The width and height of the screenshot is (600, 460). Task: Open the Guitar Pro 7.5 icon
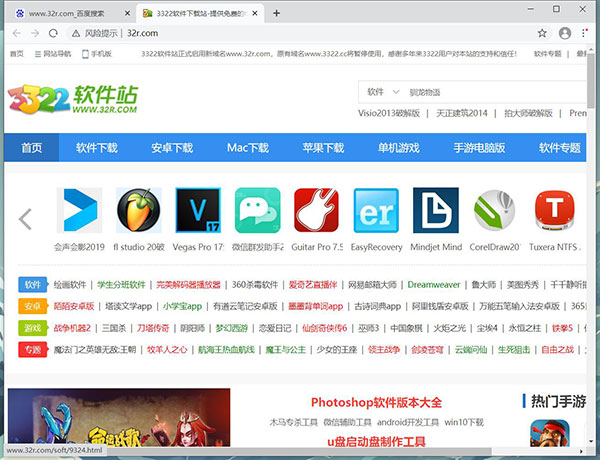(316, 210)
